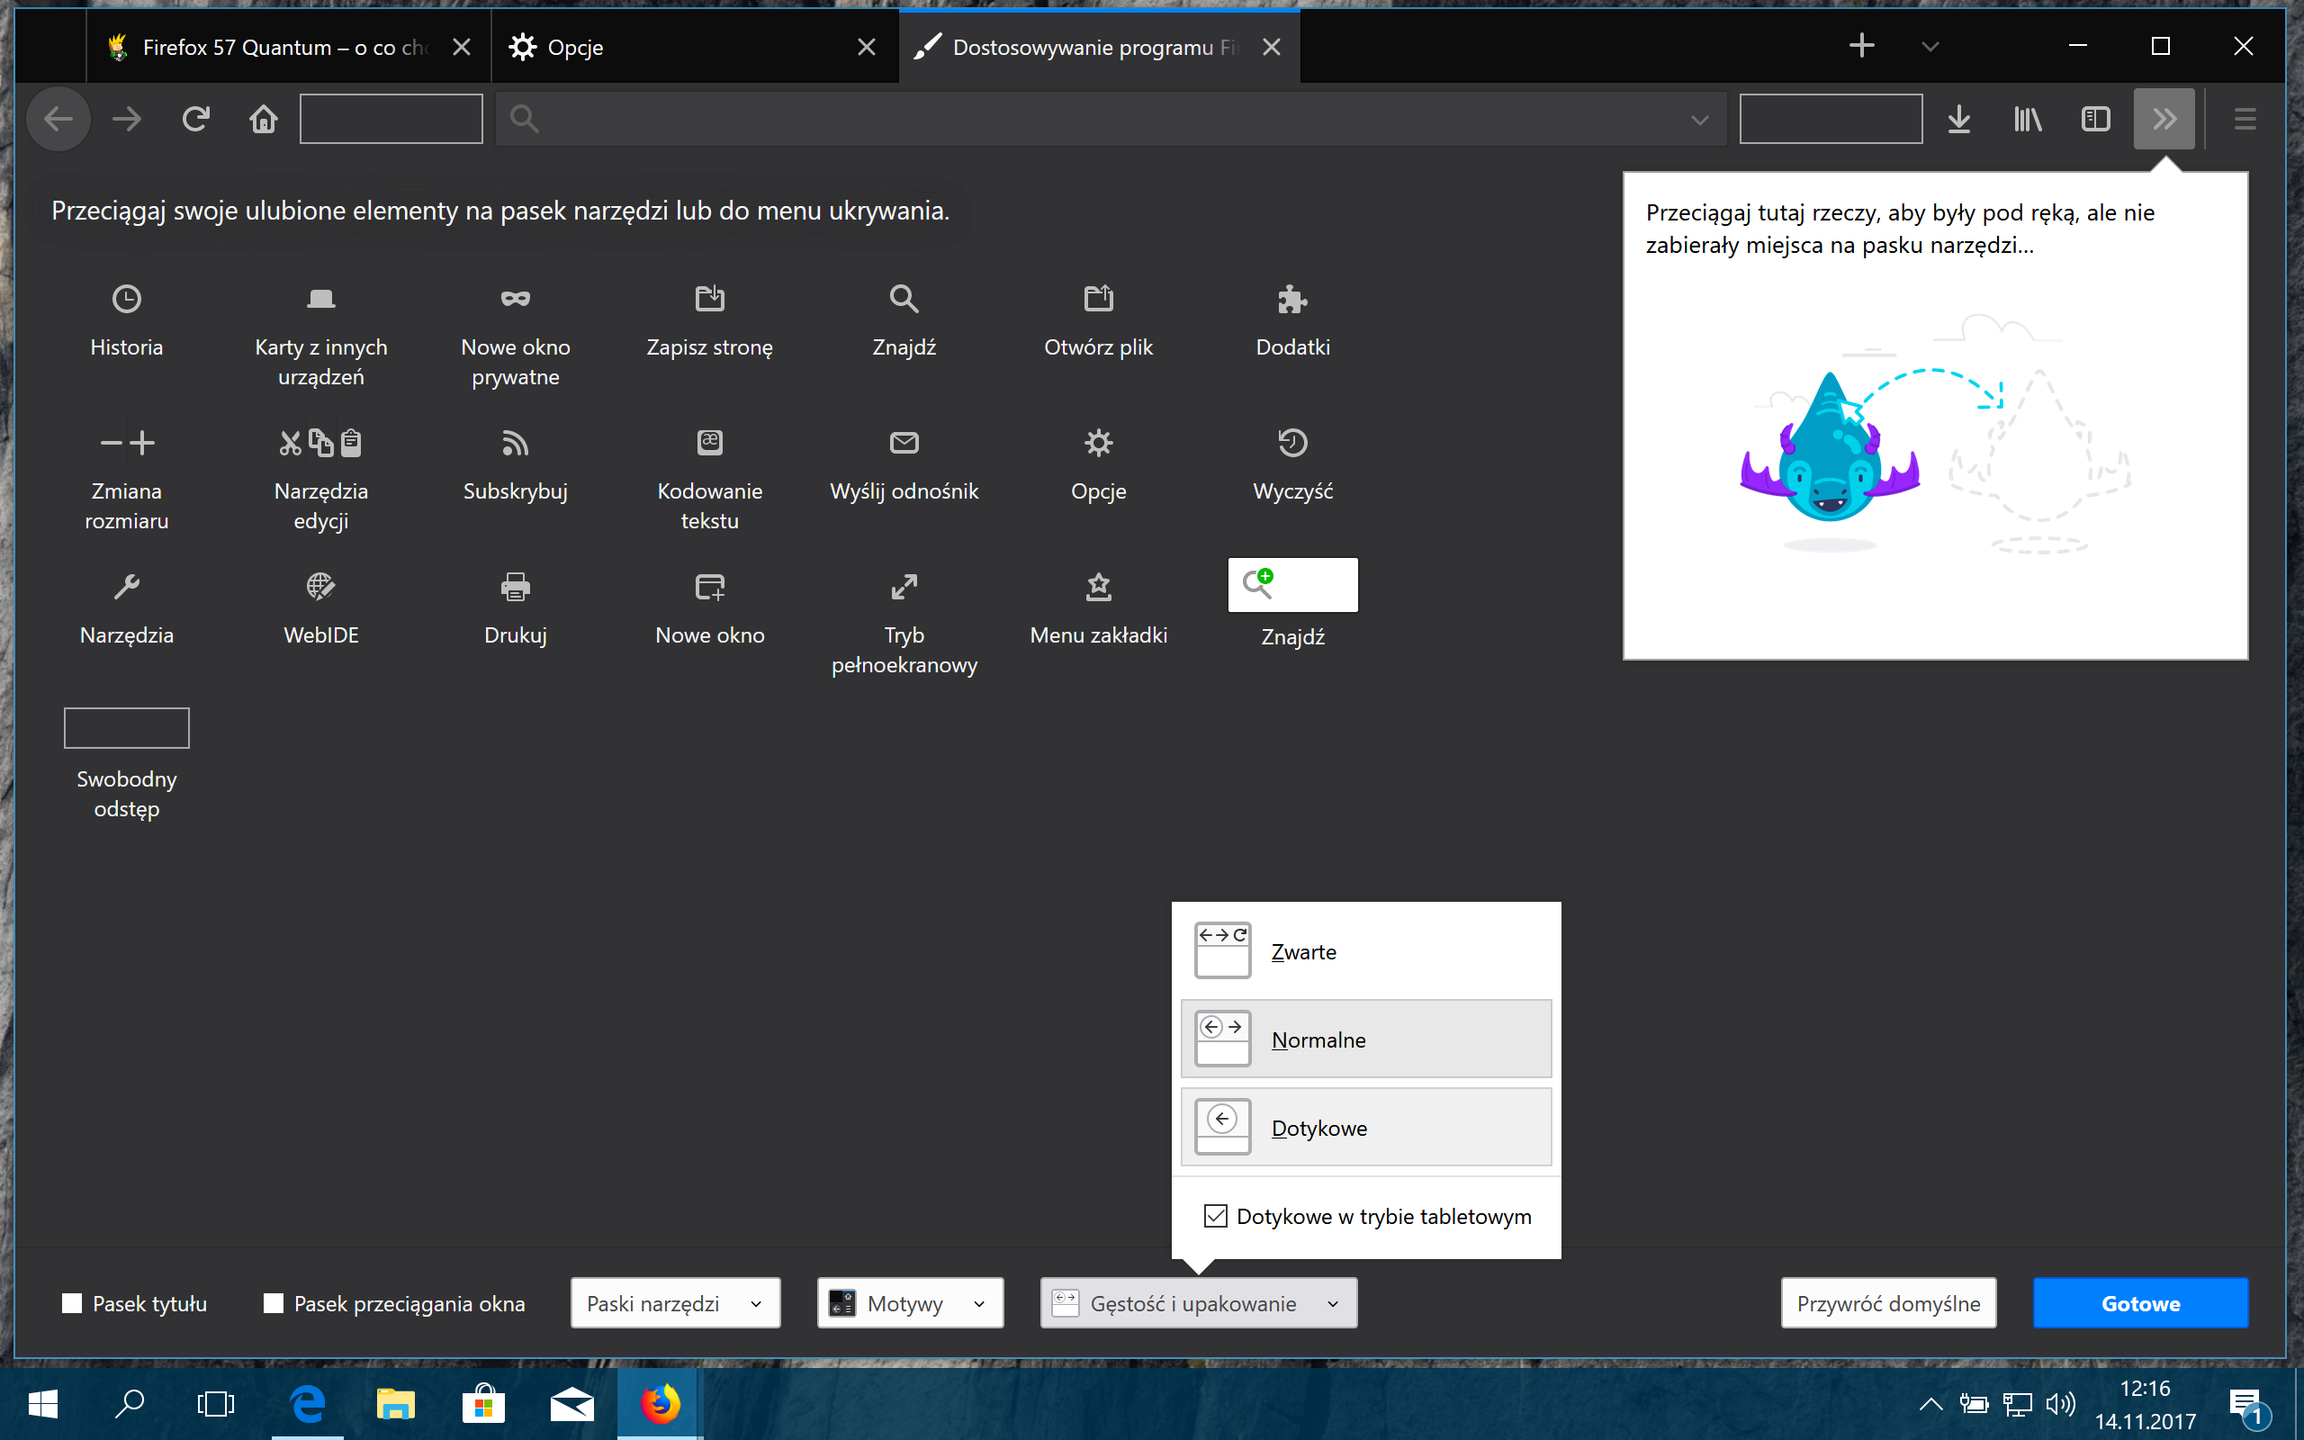
Task: Select the Drukuj printer icon
Action: click(x=514, y=586)
